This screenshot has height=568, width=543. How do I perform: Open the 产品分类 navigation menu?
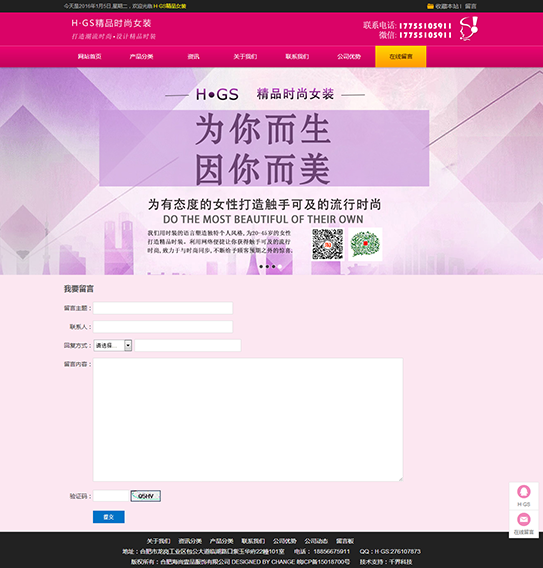(x=141, y=57)
